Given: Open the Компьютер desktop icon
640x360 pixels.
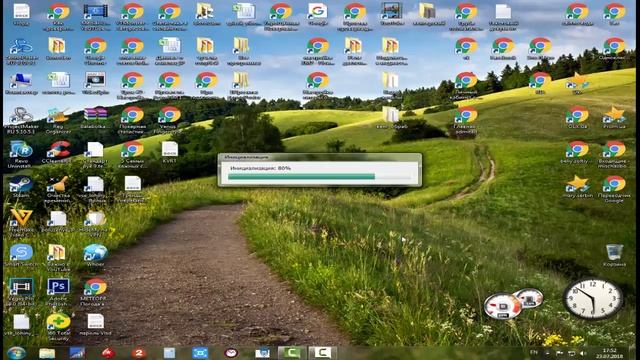Looking at the screenshot, I should (x=21, y=83).
